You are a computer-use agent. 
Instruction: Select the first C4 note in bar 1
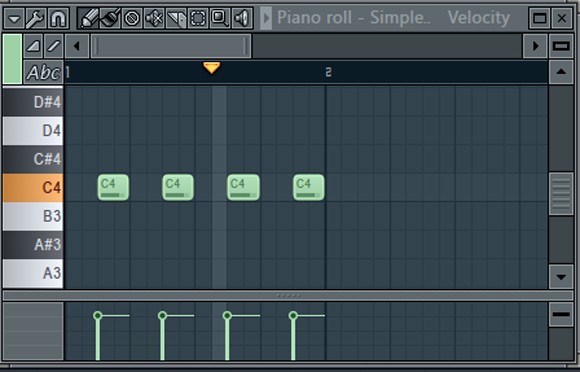[x=113, y=187]
